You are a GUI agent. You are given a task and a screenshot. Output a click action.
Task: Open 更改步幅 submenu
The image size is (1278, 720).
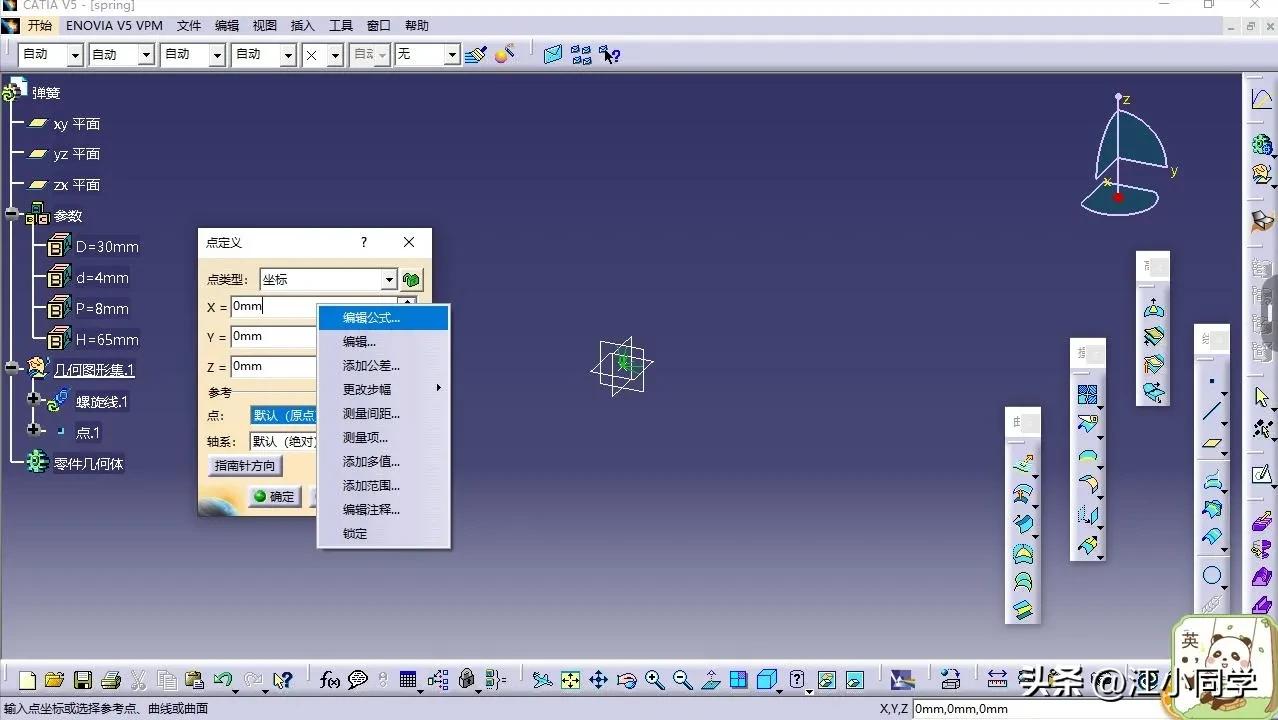[x=383, y=390]
